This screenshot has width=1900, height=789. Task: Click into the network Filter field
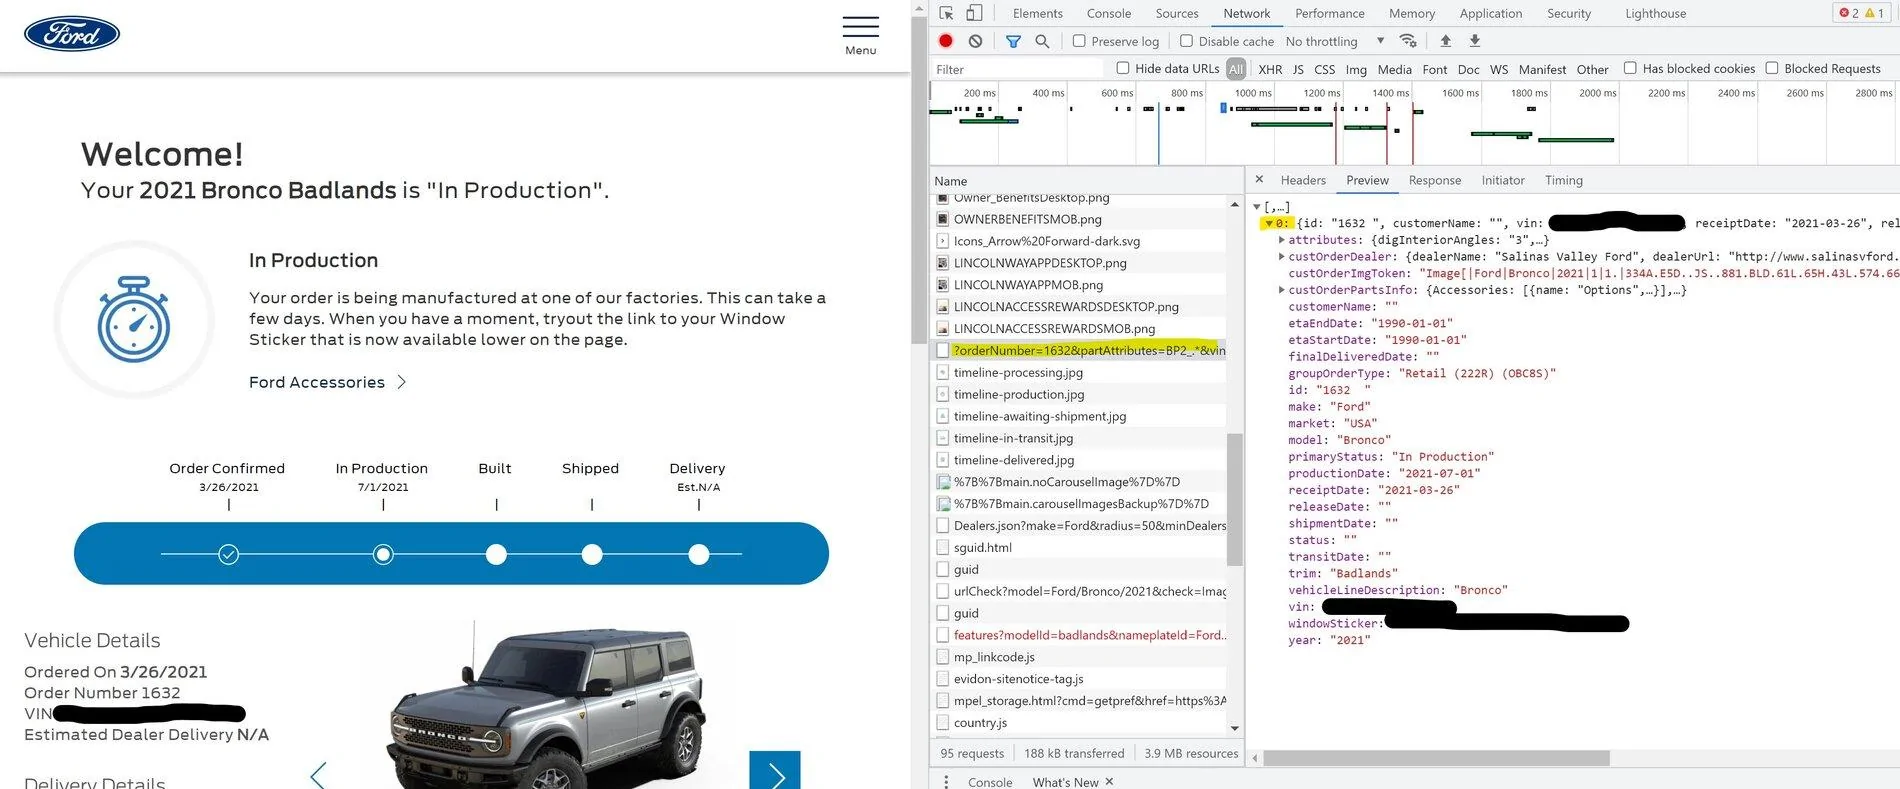point(1018,69)
